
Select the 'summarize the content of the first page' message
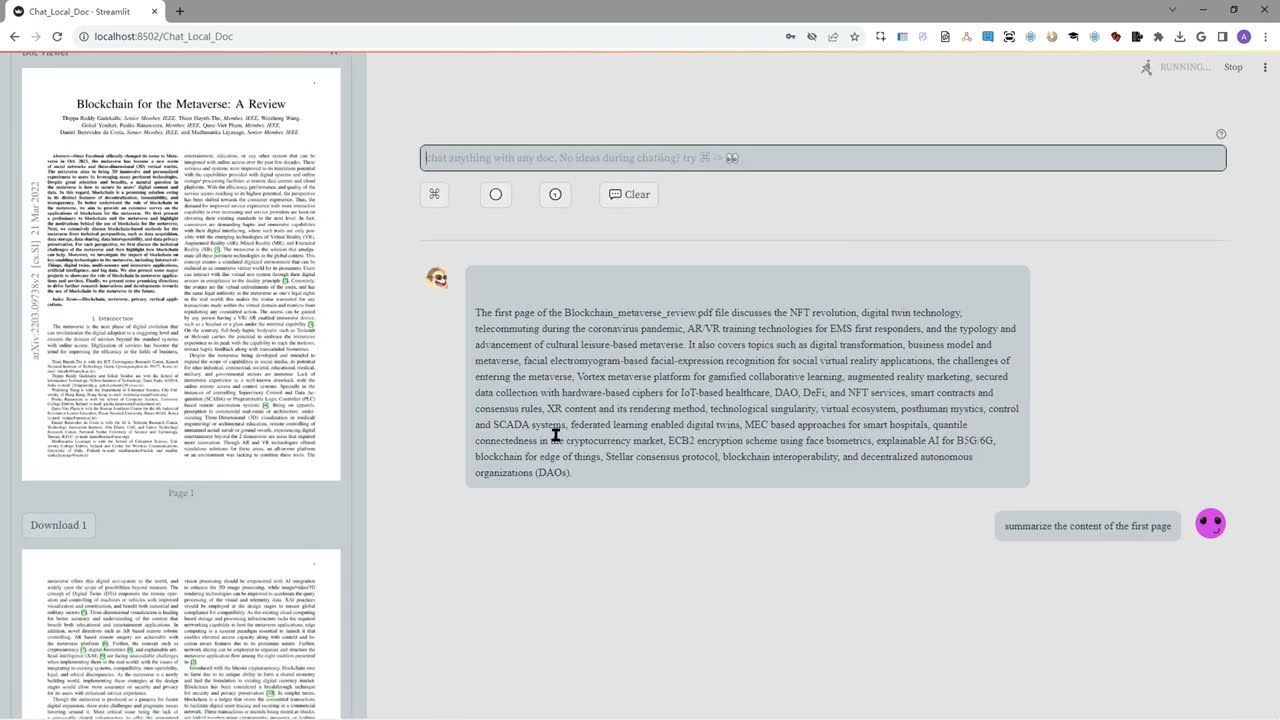click(x=1088, y=526)
